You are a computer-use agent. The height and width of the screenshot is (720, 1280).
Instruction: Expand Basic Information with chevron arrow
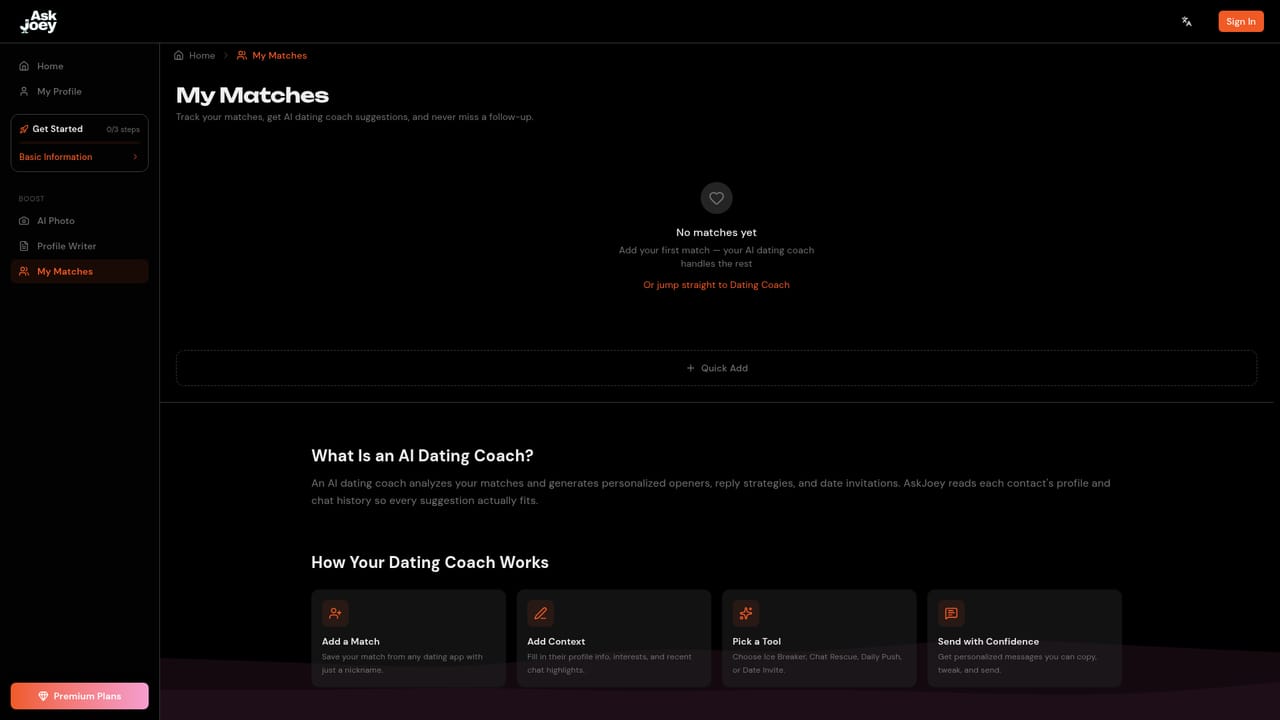tap(135, 157)
